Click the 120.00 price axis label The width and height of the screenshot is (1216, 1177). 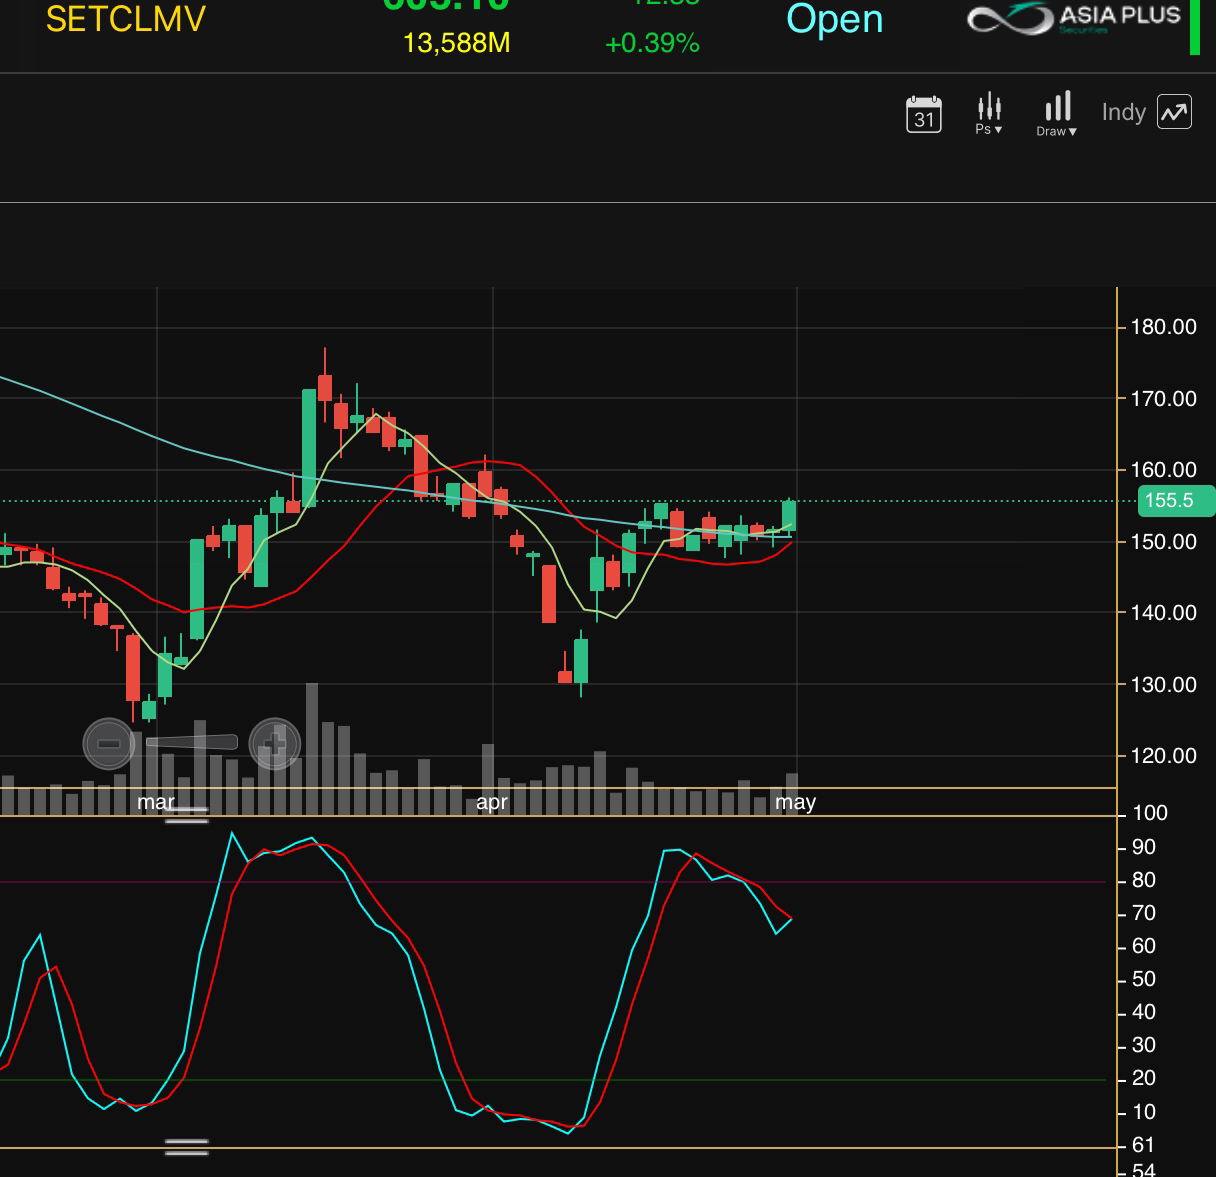[x=1164, y=756]
